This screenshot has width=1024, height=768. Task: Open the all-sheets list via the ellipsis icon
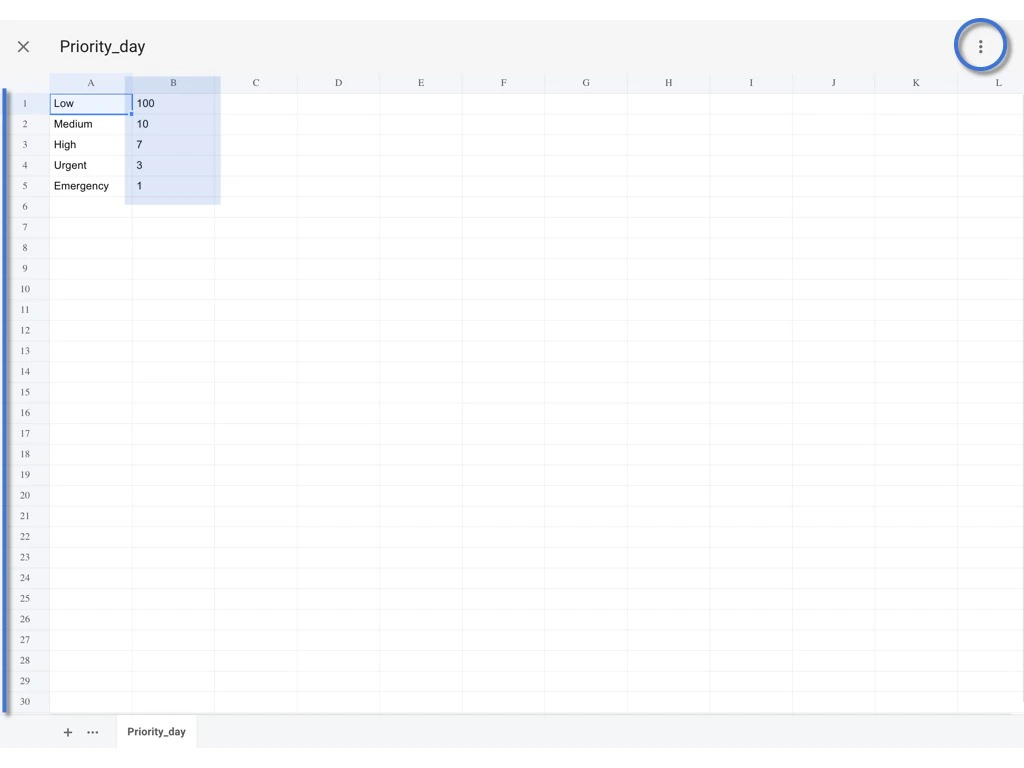(x=92, y=732)
